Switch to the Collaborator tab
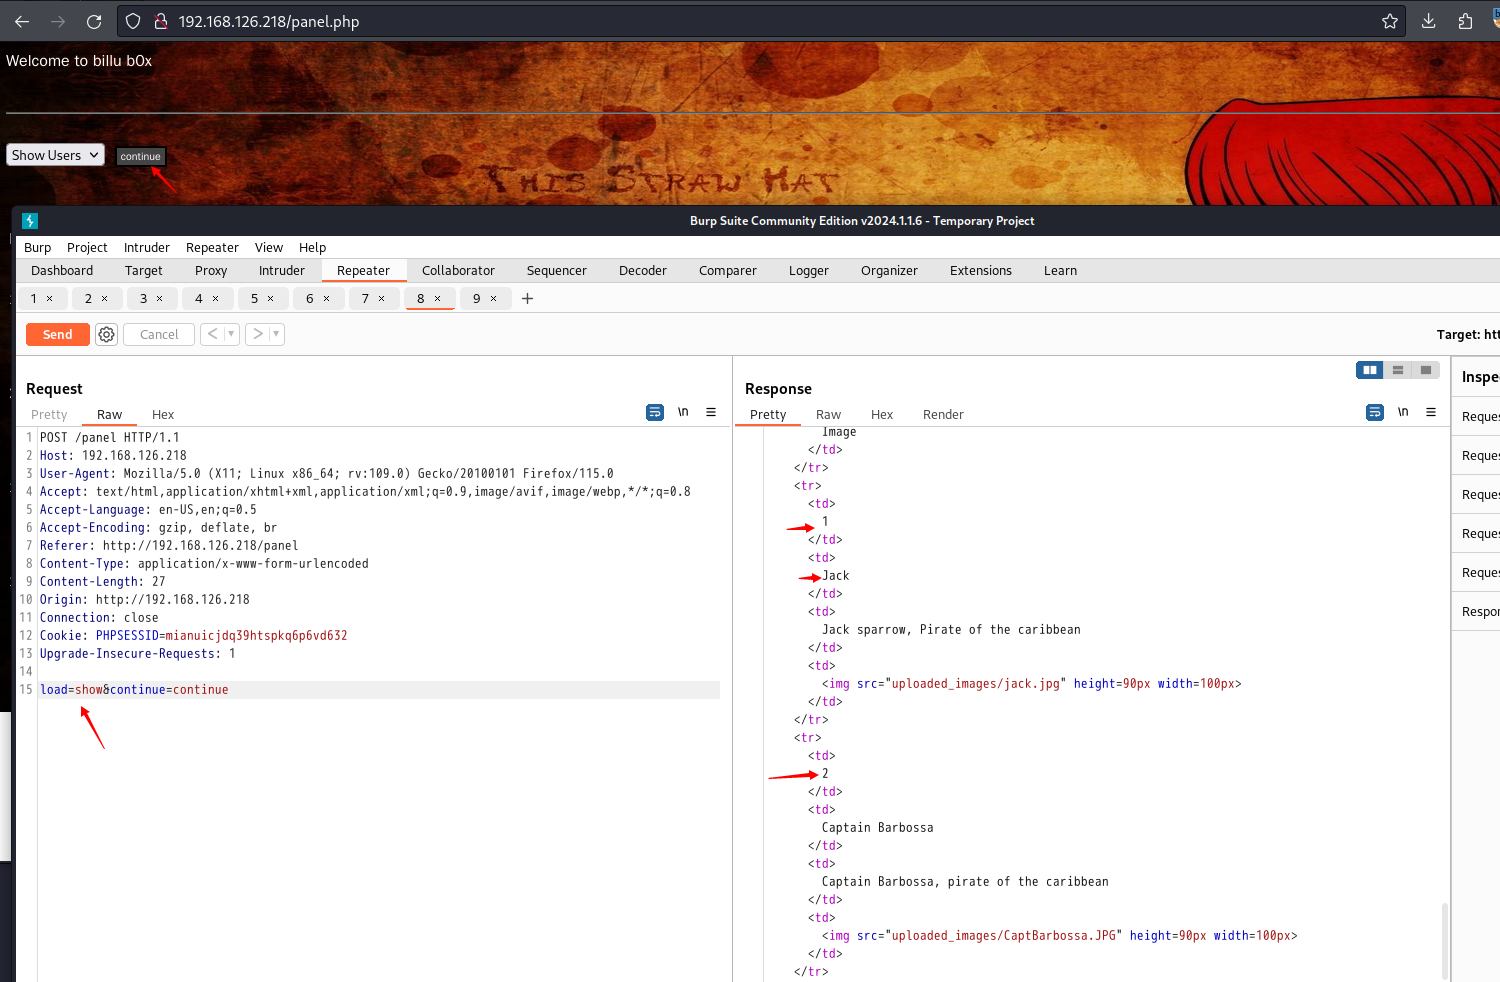Viewport: 1500px width, 982px height. [x=458, y=271]
